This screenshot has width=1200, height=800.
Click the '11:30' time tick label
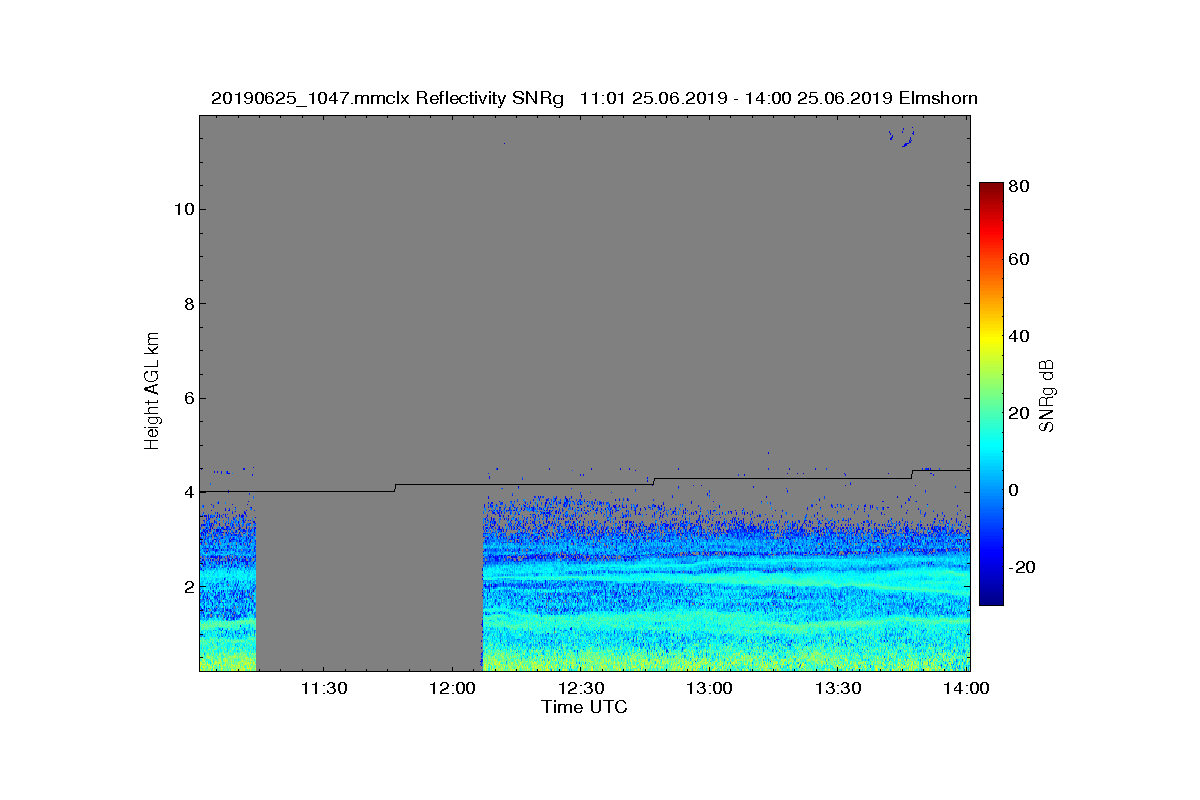pyautogui.click(x=323, y=688)
